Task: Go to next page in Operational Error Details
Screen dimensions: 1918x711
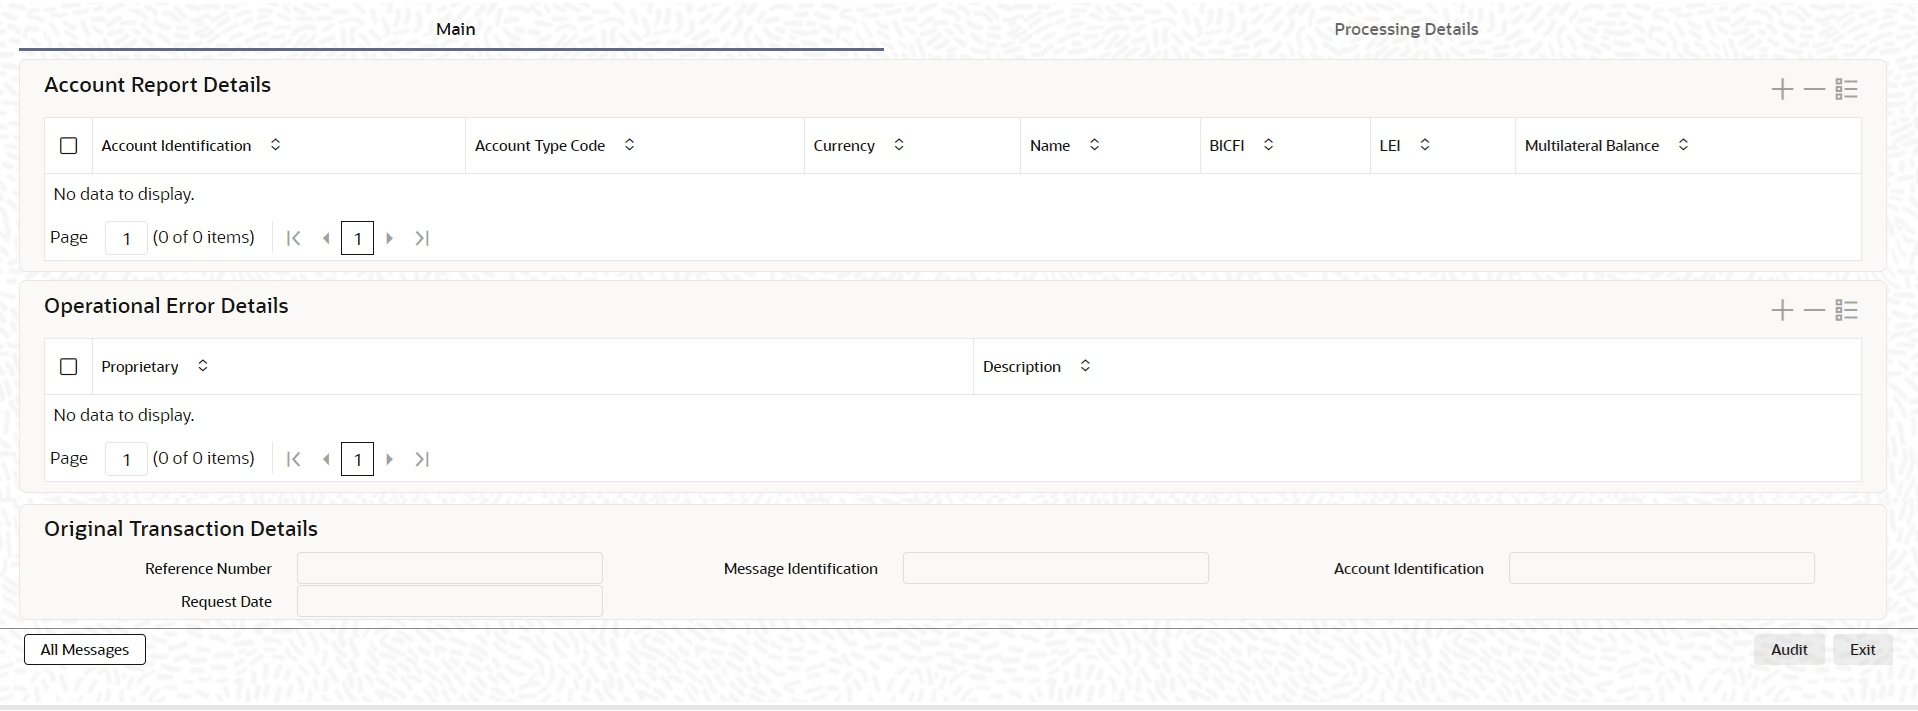Action: 390,459
